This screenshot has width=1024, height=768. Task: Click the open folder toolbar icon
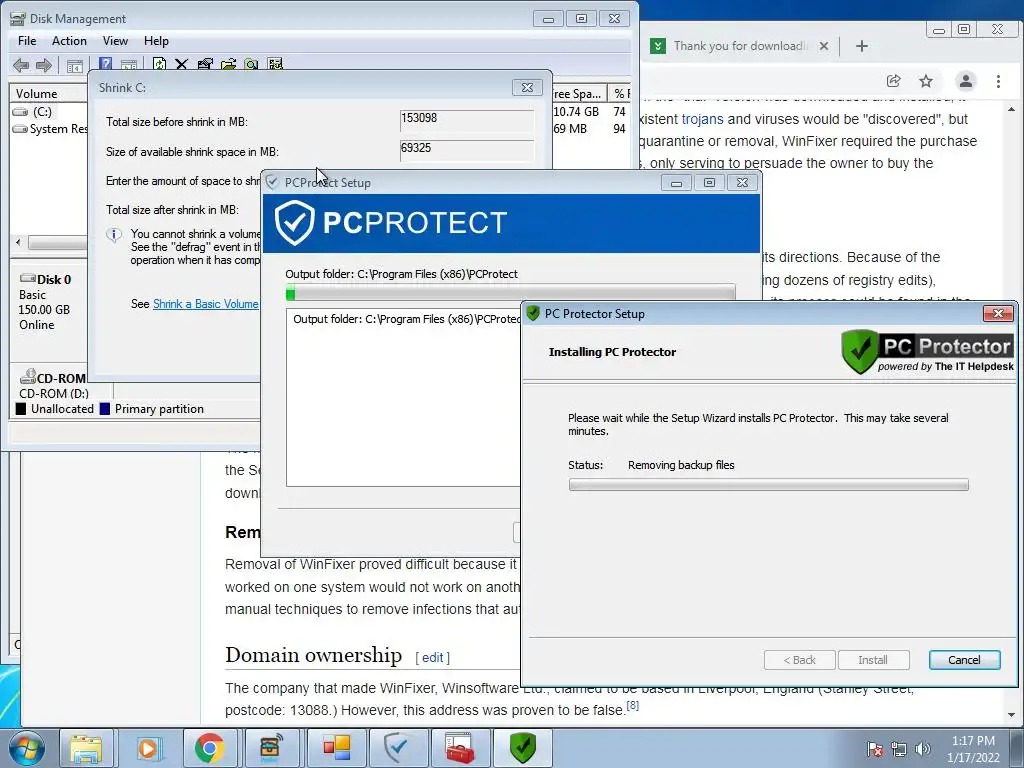pyautogui.click(x=229, y=64)
